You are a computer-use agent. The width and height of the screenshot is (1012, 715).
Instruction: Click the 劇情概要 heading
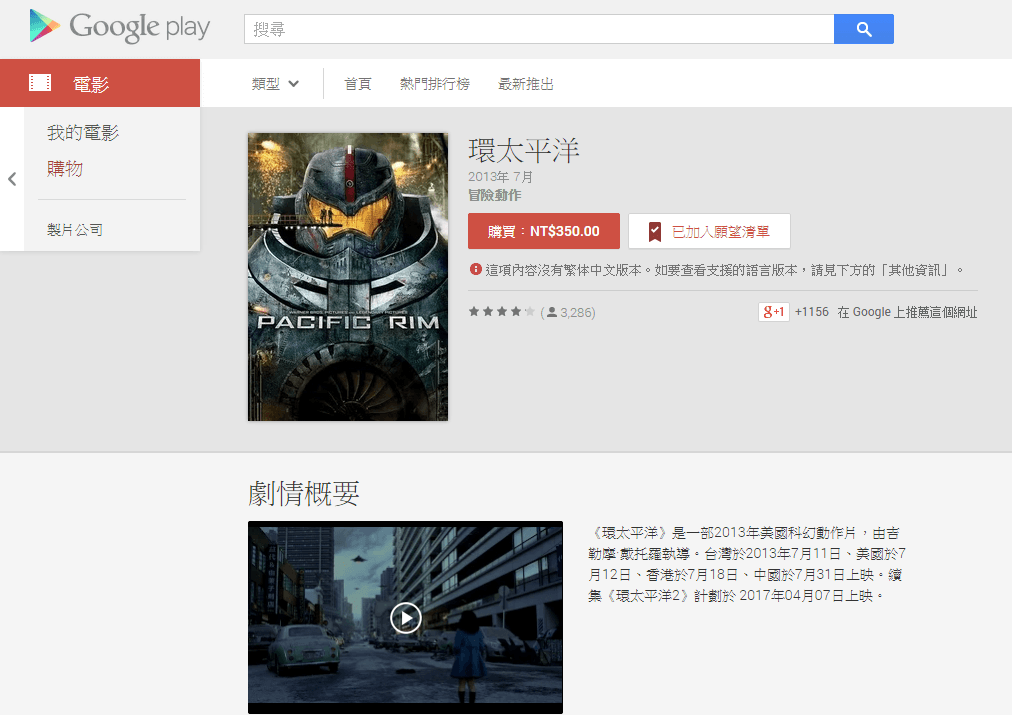pyautogui.click(x=303, y=494)
